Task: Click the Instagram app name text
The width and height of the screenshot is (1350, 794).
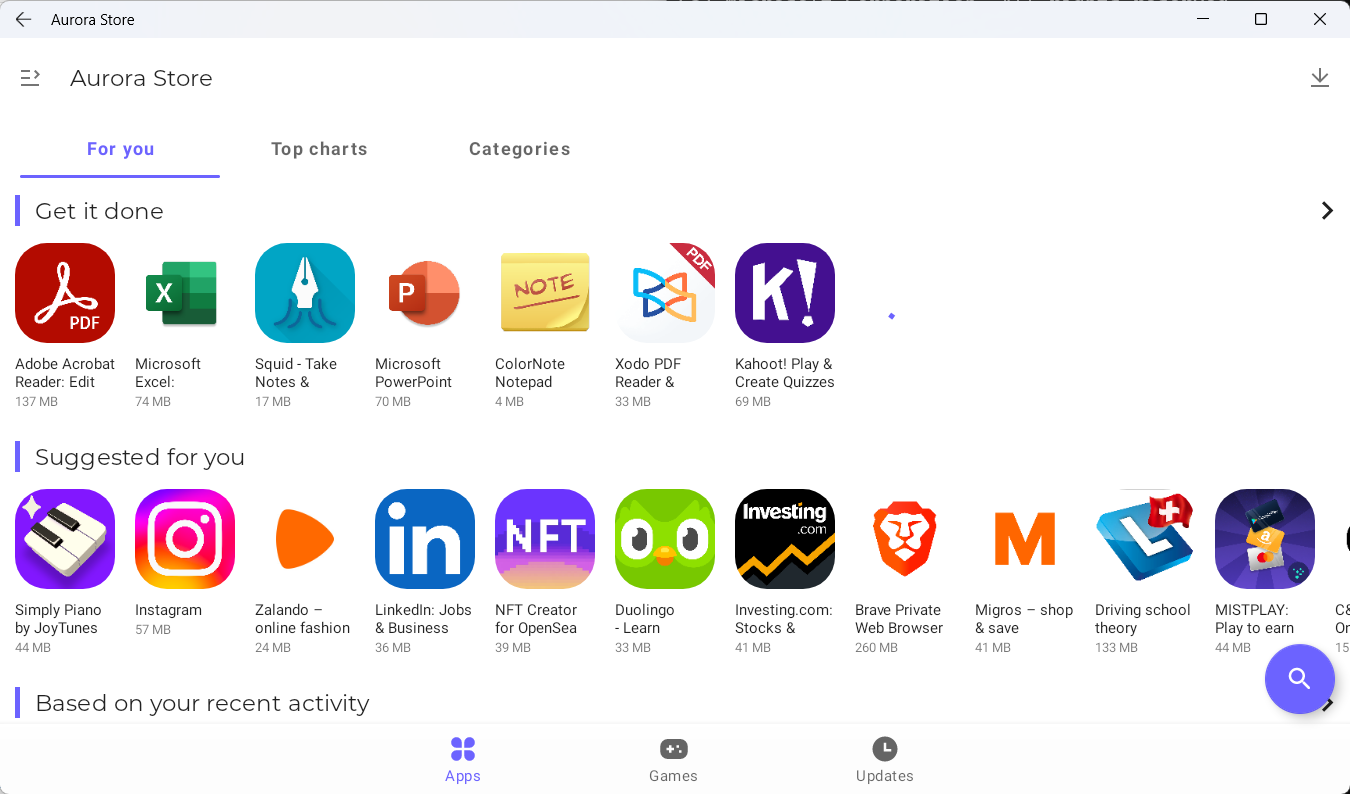Action: coord(168,610)
